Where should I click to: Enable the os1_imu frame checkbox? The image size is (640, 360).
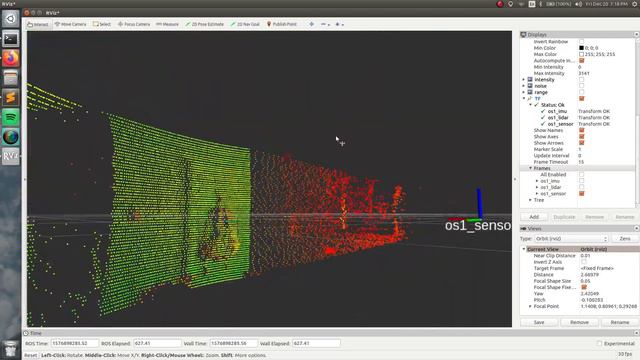click(x=581, y=181)
